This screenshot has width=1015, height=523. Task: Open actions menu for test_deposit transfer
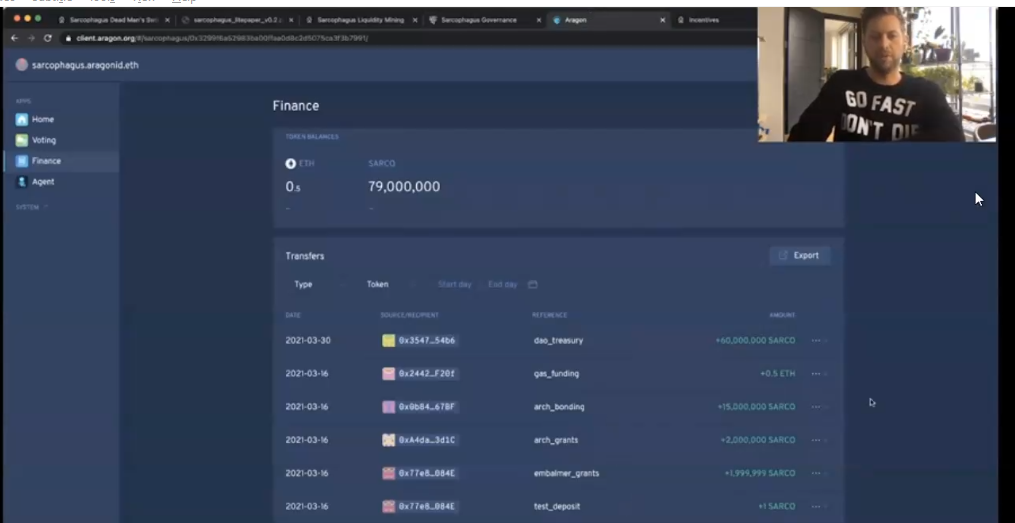(816, 506)
